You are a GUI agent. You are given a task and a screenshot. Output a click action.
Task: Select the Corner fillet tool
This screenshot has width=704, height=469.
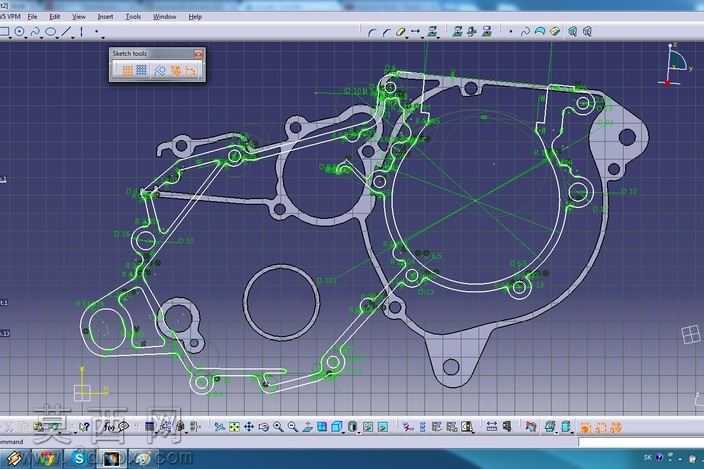click(x=371, y=32)
